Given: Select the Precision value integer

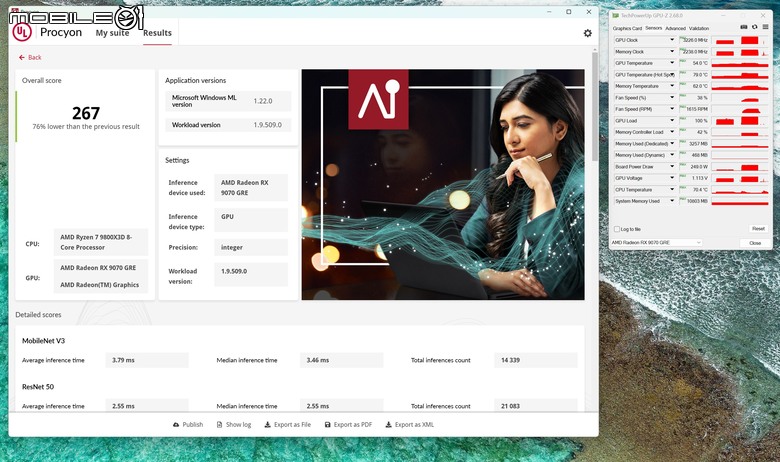Looking at the screenshot, I should point(251,247).
